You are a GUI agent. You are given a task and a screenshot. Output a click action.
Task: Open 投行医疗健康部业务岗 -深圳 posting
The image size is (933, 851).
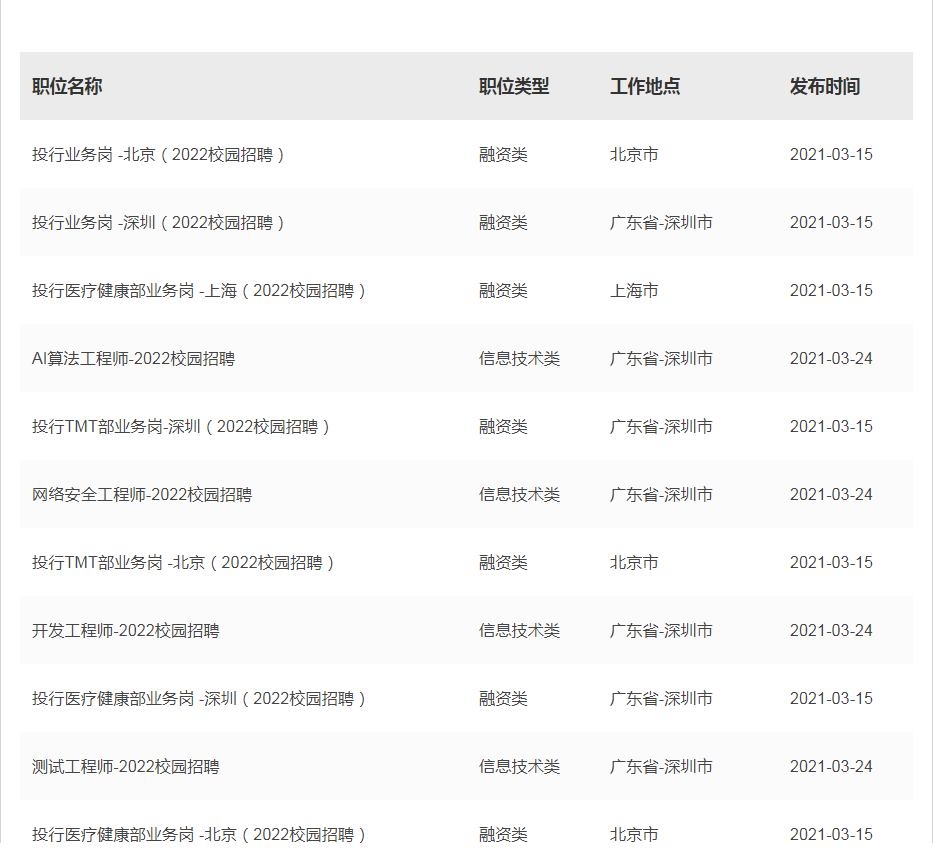click(x=199, y=699)
